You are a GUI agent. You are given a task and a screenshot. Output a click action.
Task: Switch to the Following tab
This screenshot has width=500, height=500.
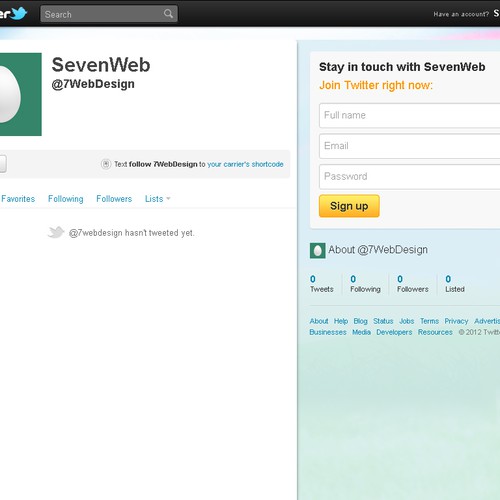click(x=66, y=199)
